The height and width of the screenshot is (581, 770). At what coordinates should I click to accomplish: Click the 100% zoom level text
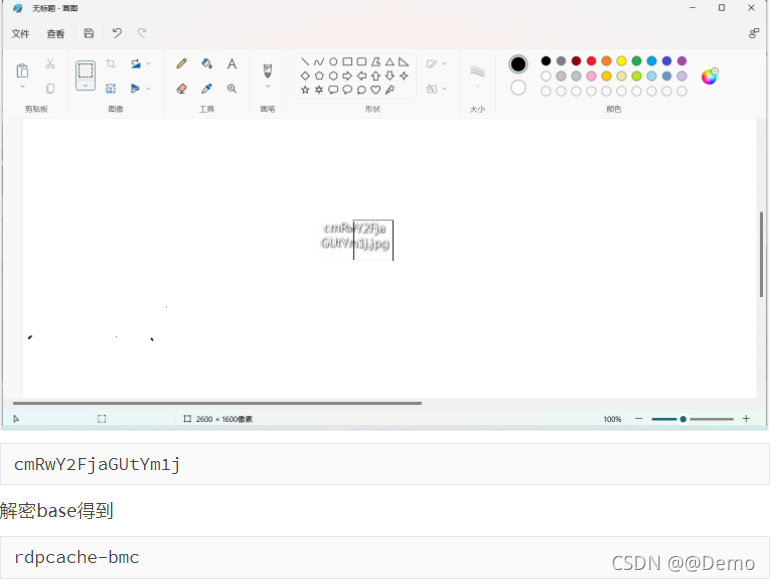[x=612, y=419]
